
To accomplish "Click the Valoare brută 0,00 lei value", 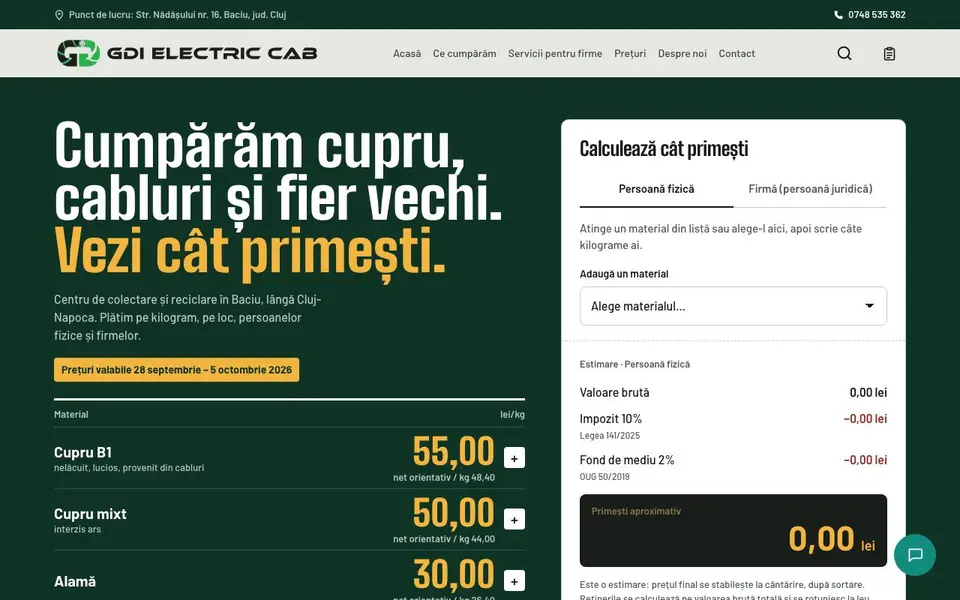I will 868,392.
